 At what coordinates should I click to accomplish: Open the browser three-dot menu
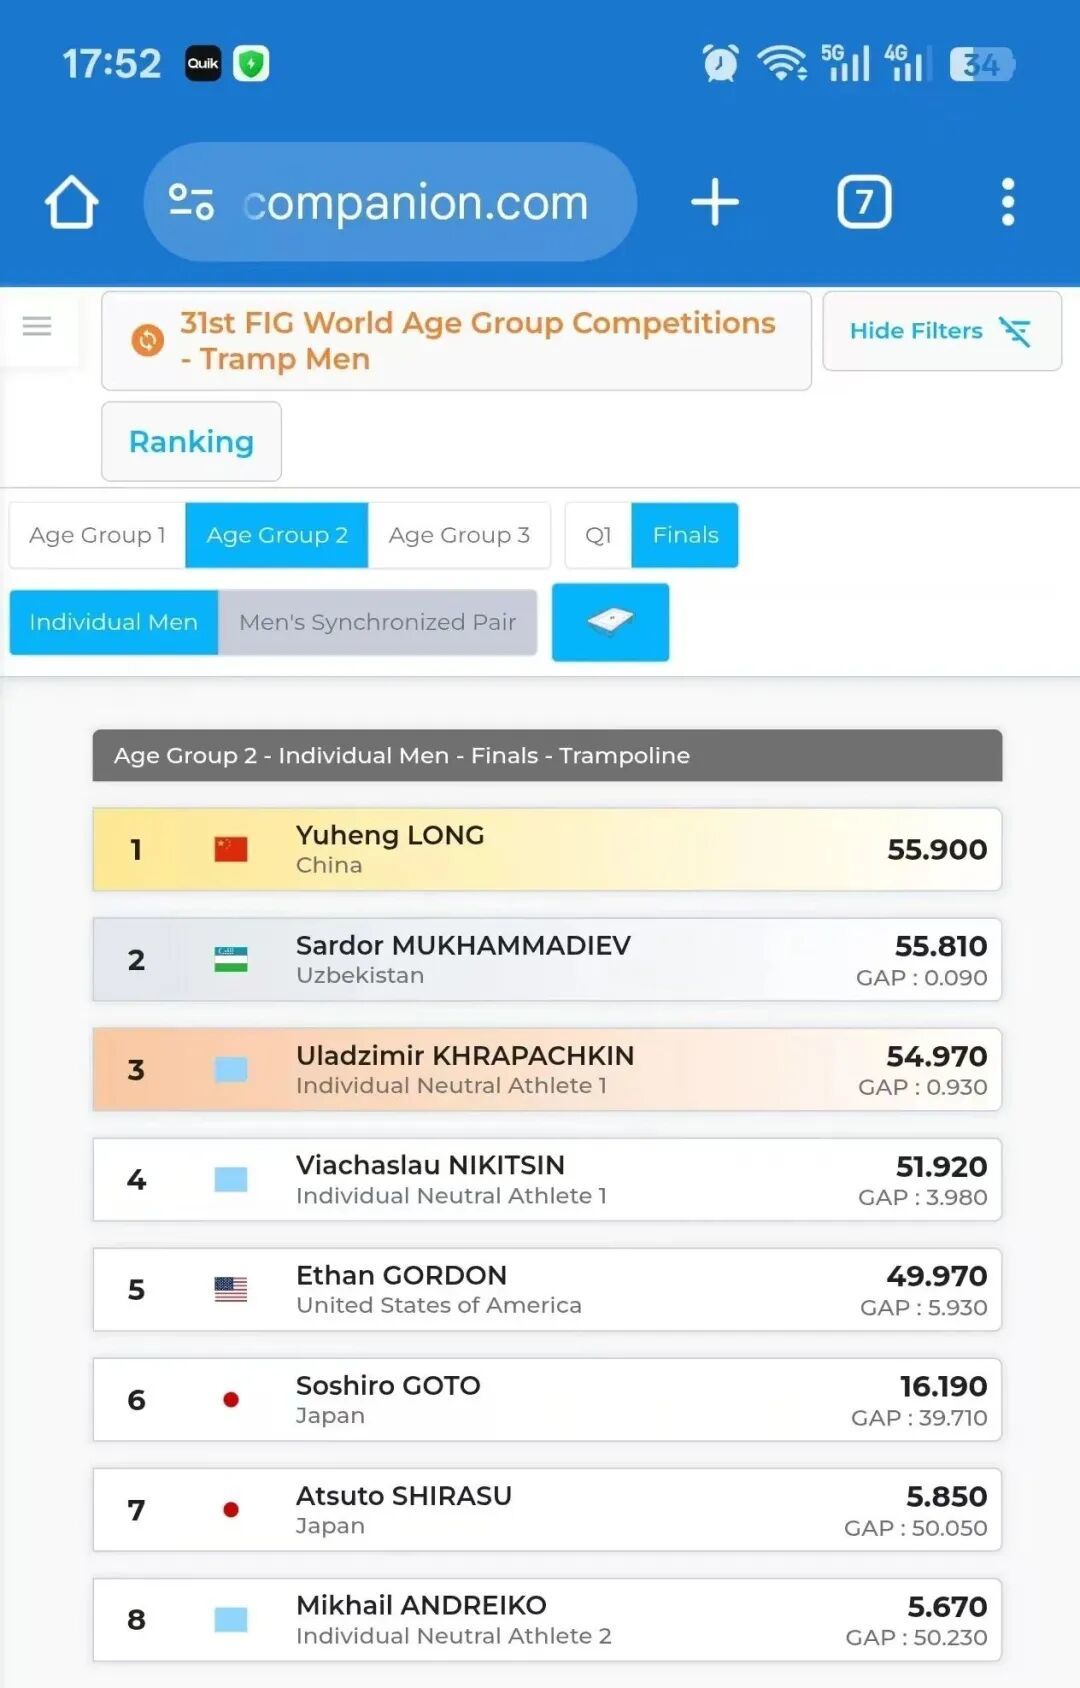[1008, 202]
